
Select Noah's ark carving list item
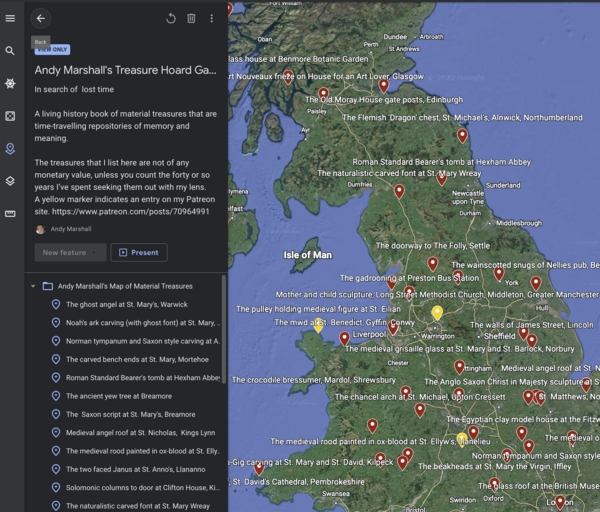143,323
